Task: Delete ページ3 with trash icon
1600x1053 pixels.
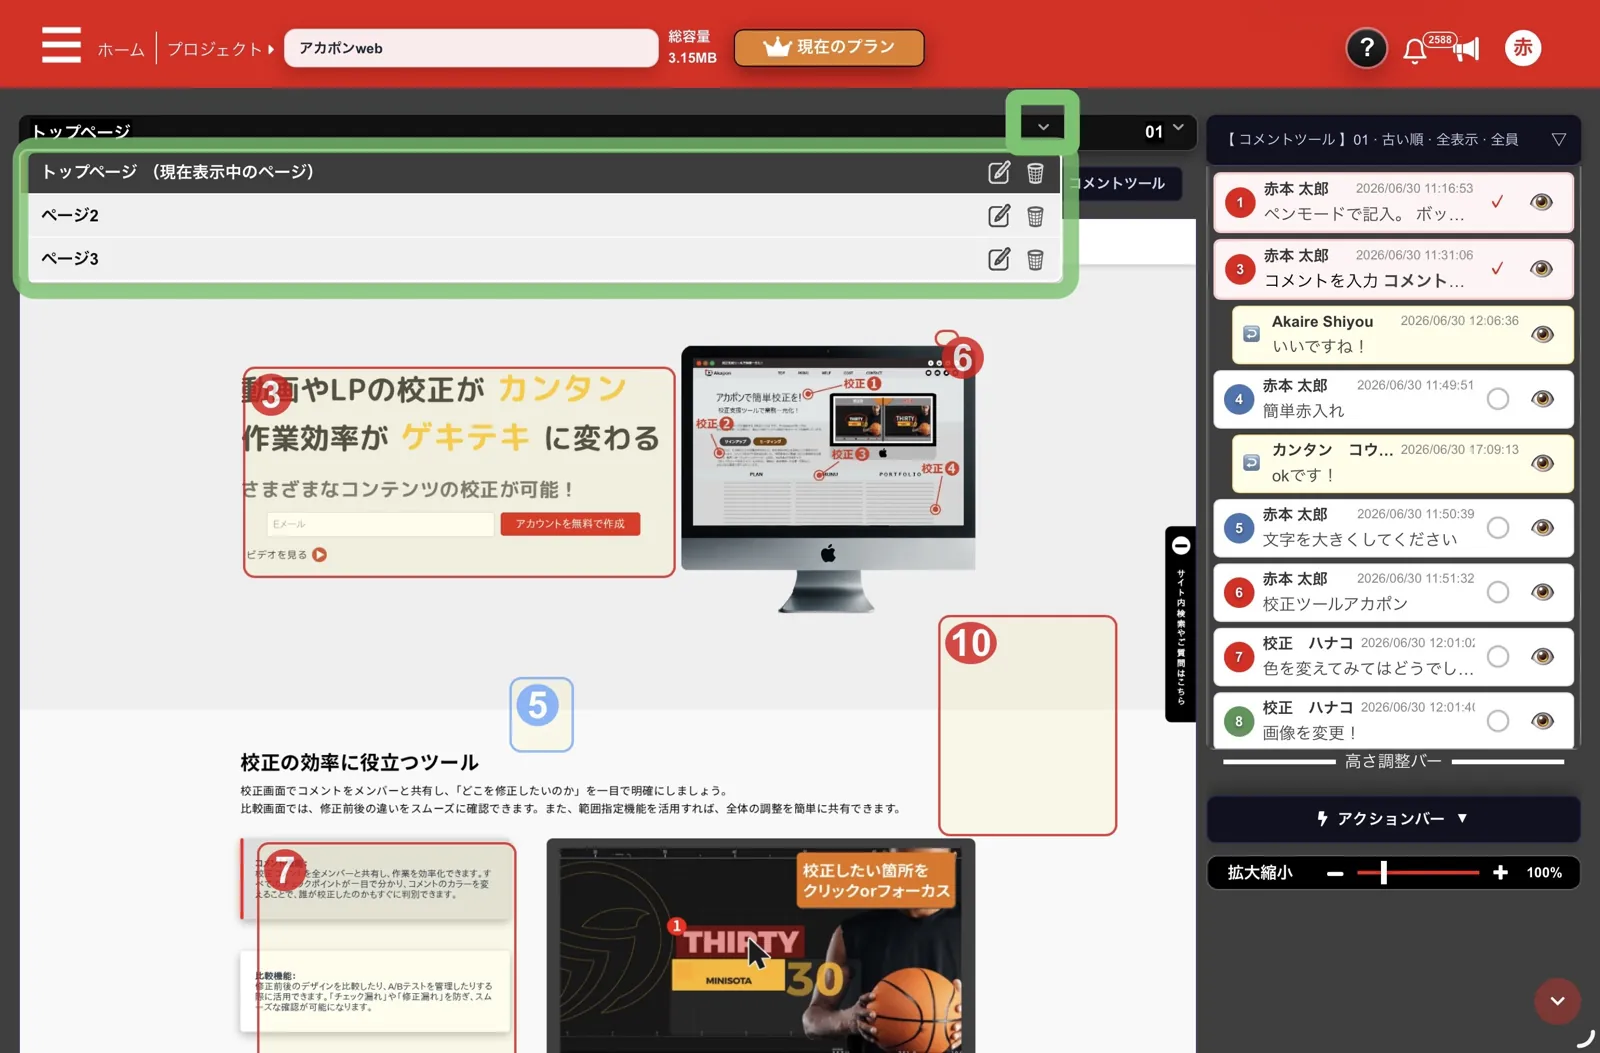Action: tap(1035, 259)
